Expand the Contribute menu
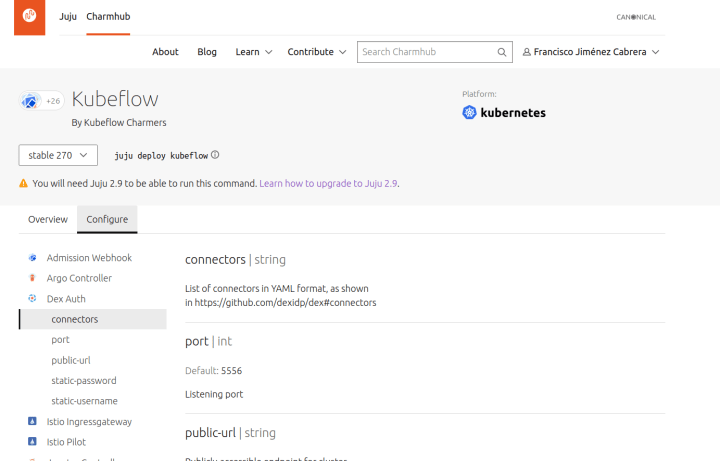720x461 pixels. pyautogui.click(x=316, y=52)
